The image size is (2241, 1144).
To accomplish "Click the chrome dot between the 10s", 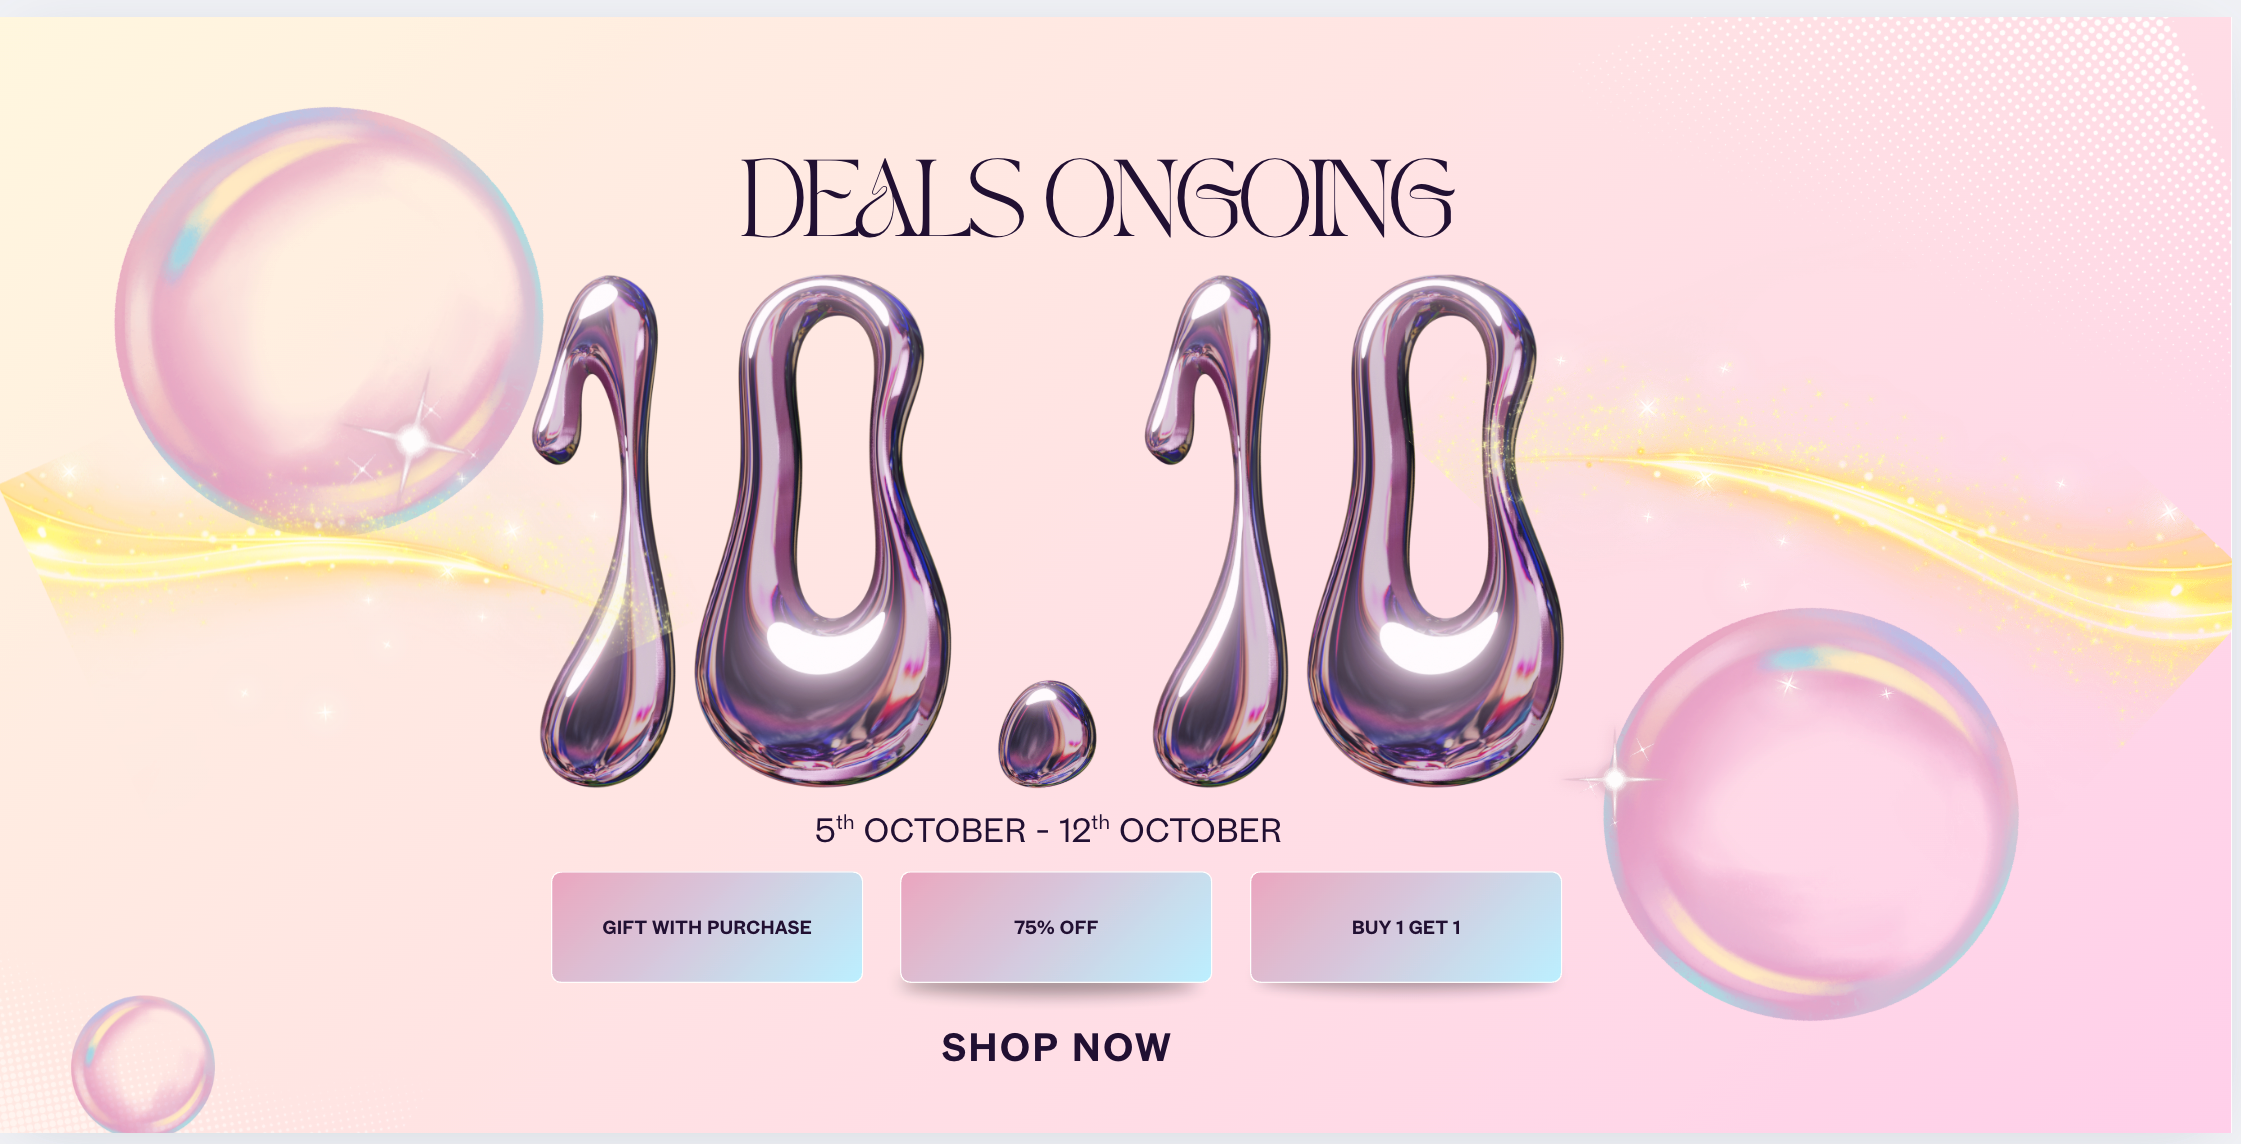I will (x=1047, y=733).
